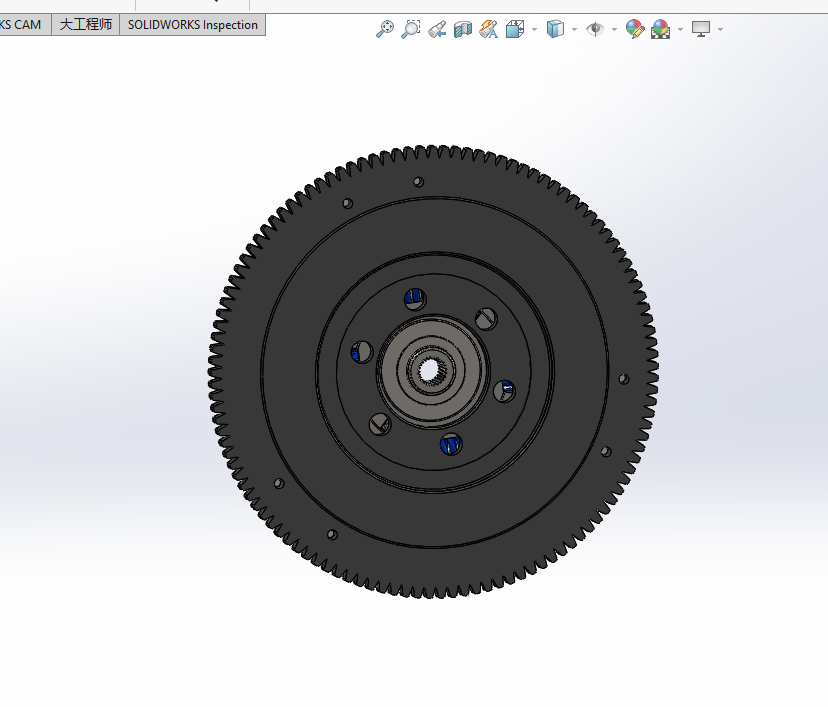Select the Zoom to Area tool
Screen dimensions: 828x707
point(410,29)
